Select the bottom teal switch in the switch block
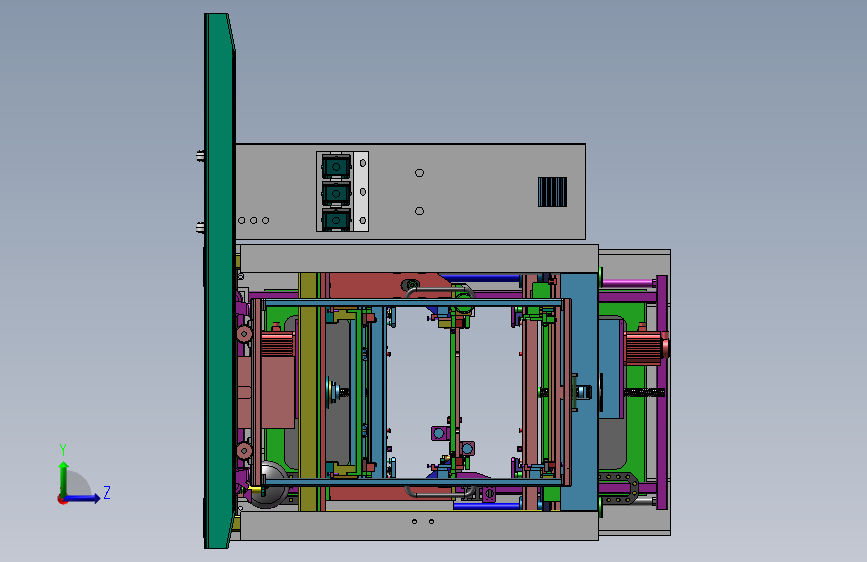The height and width of the screenshot is (562, 867). click(x=336, y=220)
